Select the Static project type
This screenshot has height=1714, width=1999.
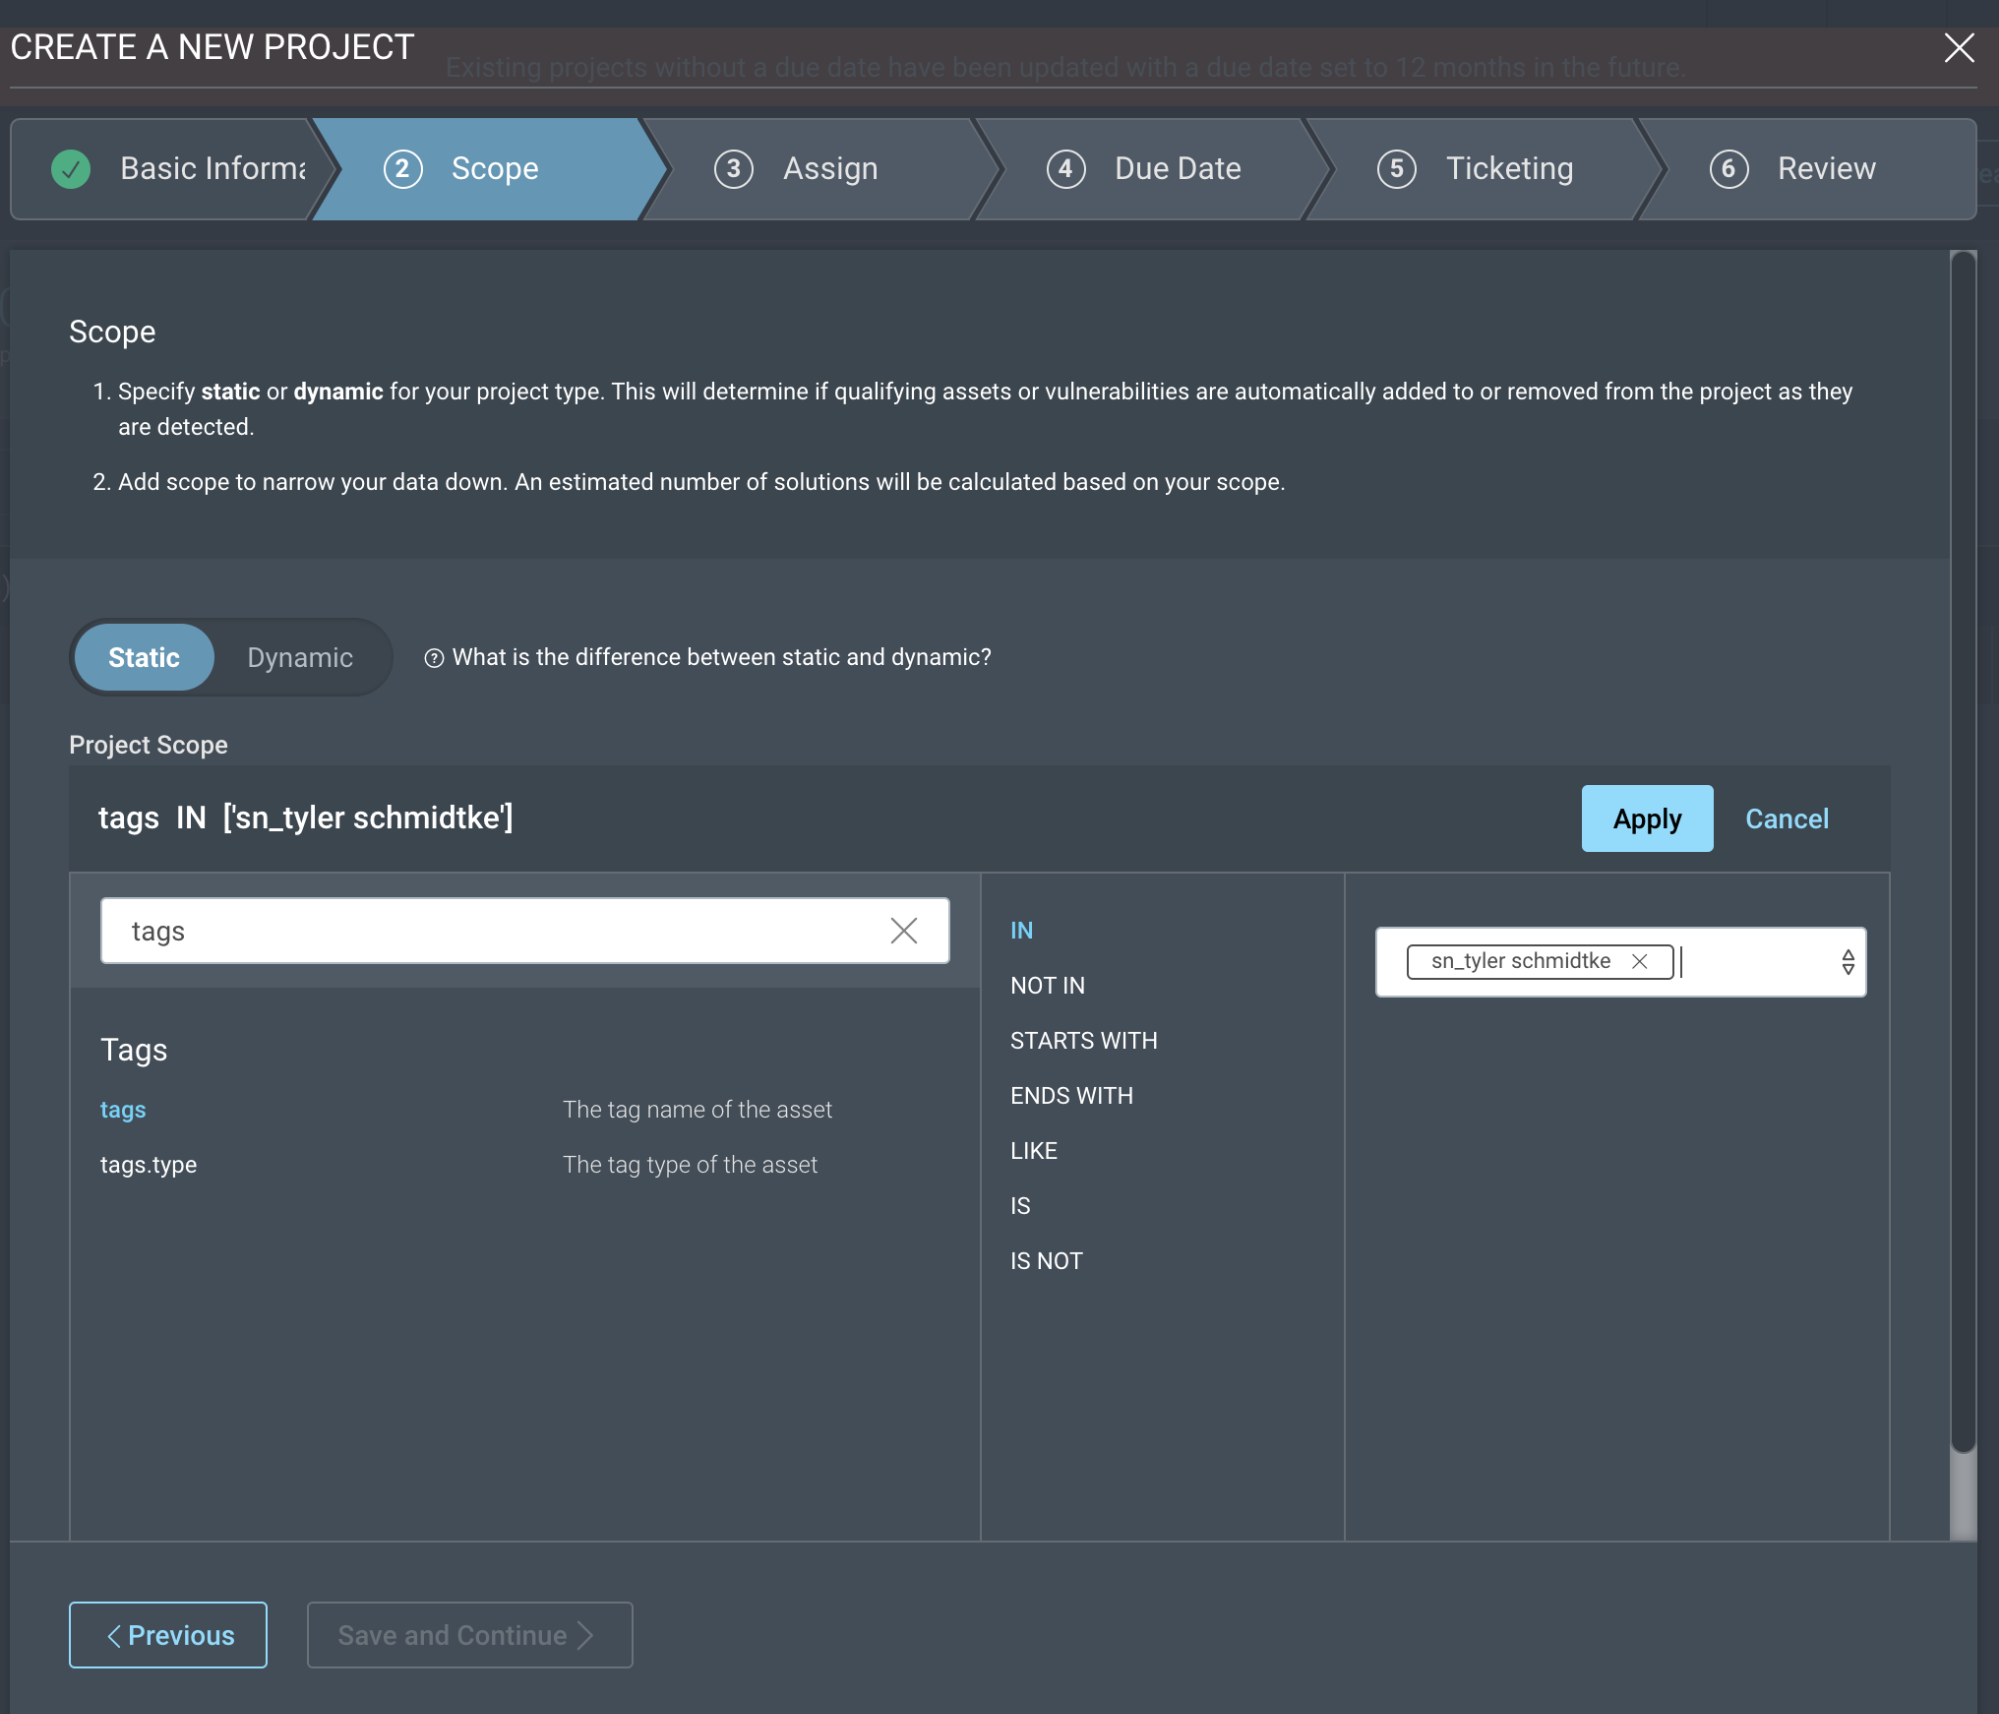pos(144,658)
